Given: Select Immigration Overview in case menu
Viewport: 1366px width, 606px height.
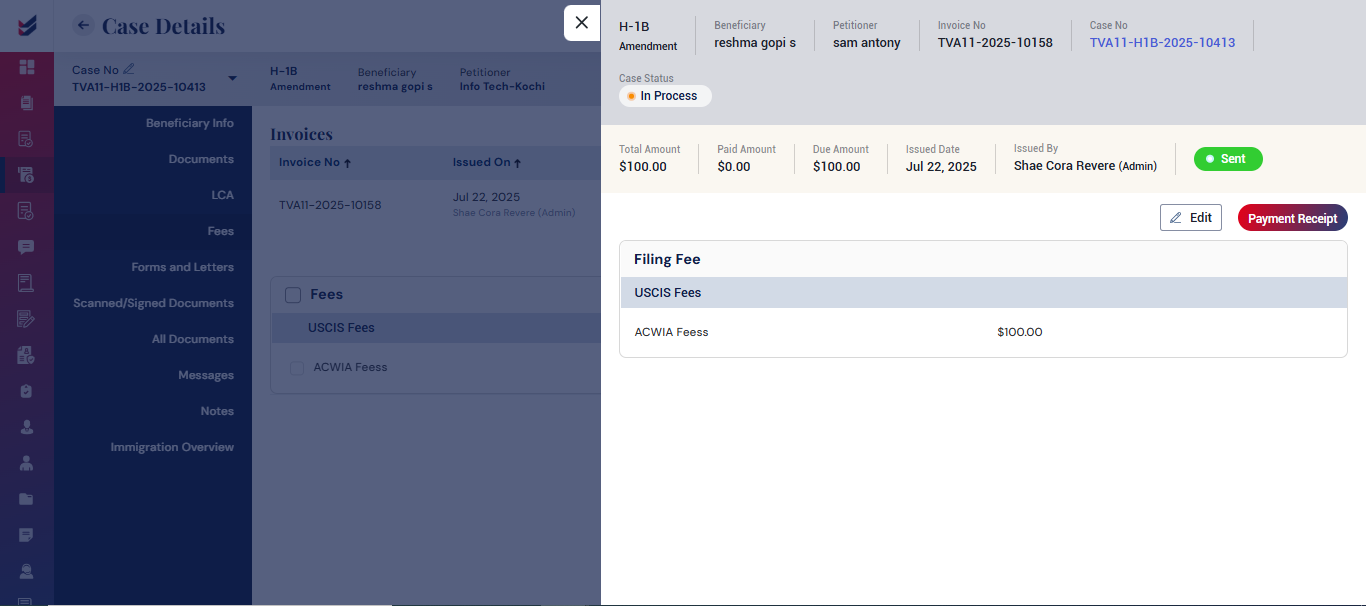Looking at the screenshot, I should (x=172, y=447).
